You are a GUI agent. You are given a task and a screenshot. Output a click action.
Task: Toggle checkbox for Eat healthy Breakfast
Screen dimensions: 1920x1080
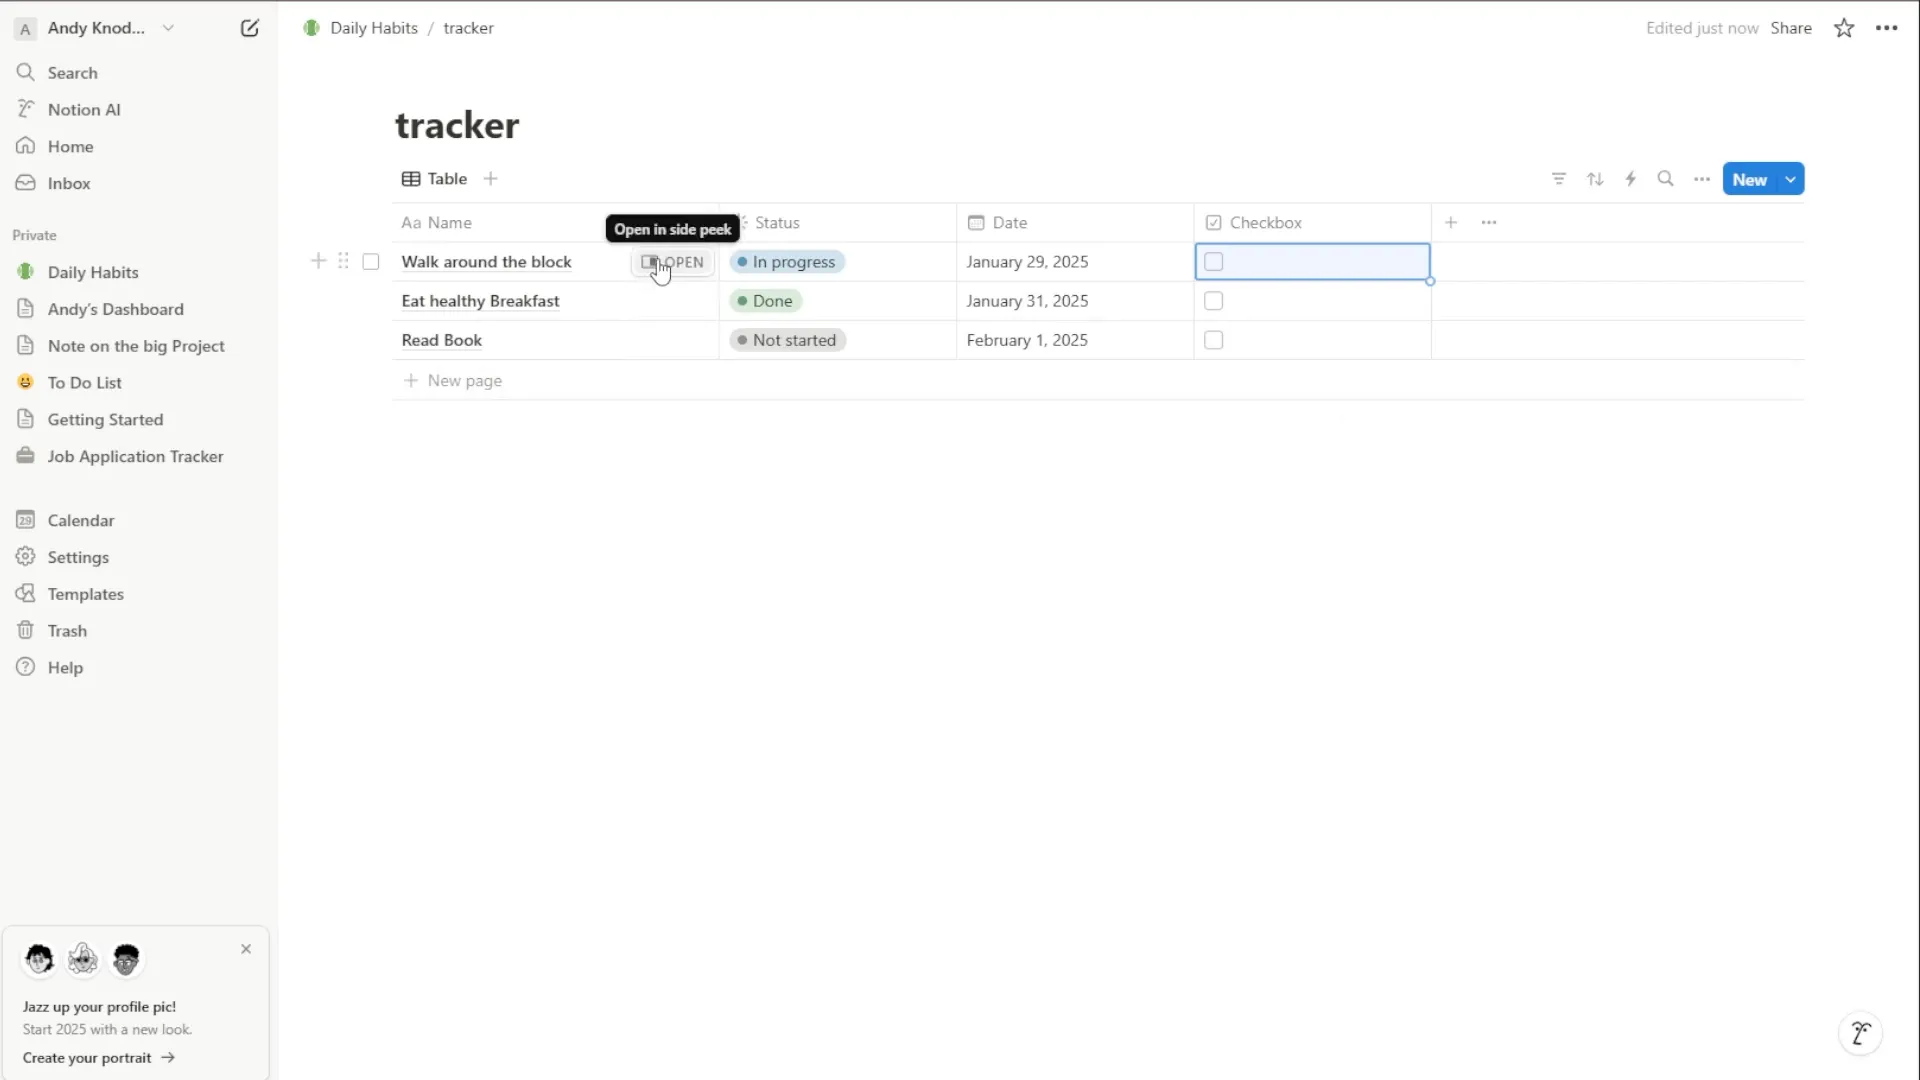click(x=1213, y=301)
